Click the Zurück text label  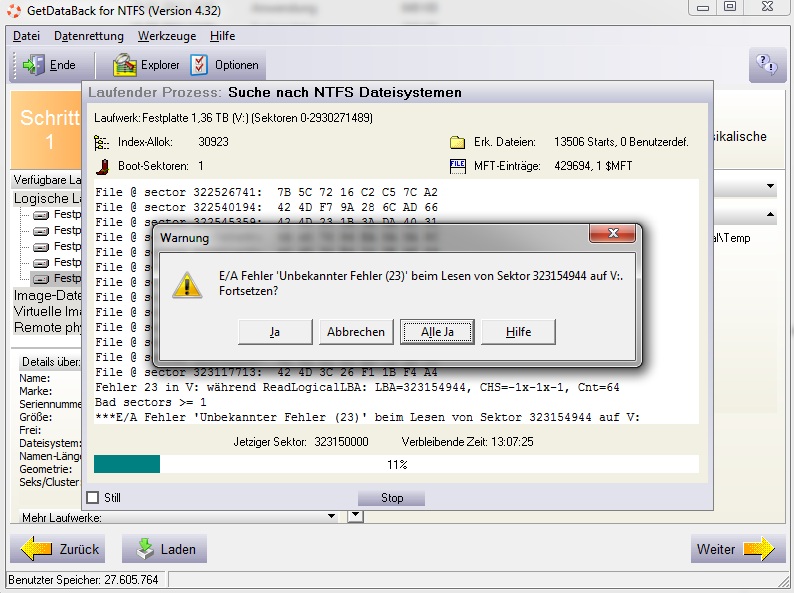point(79,549)
